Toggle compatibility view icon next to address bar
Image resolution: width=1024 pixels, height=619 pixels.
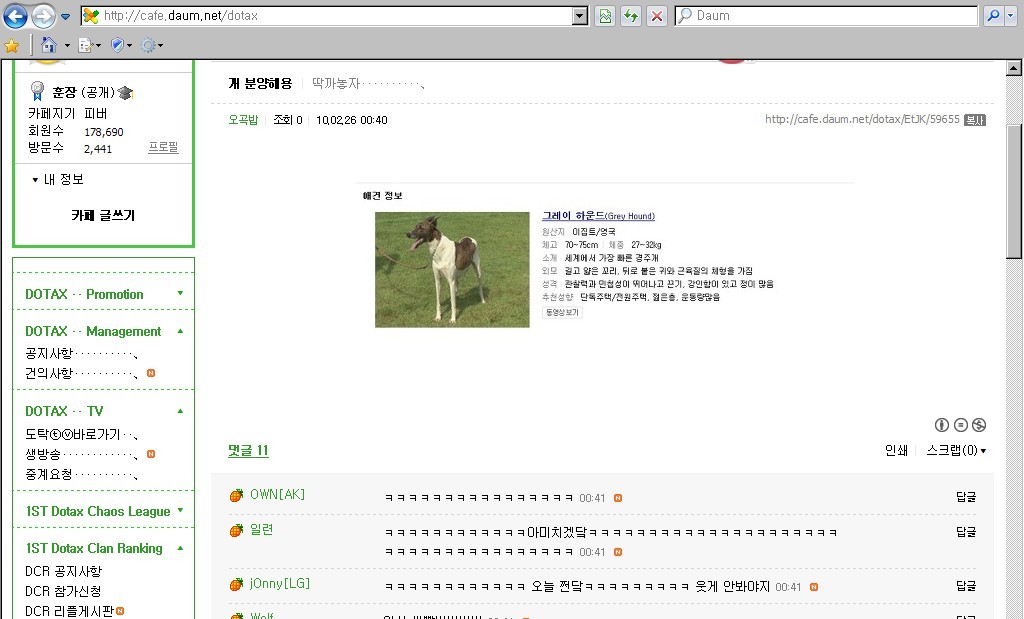click(605, 16)
